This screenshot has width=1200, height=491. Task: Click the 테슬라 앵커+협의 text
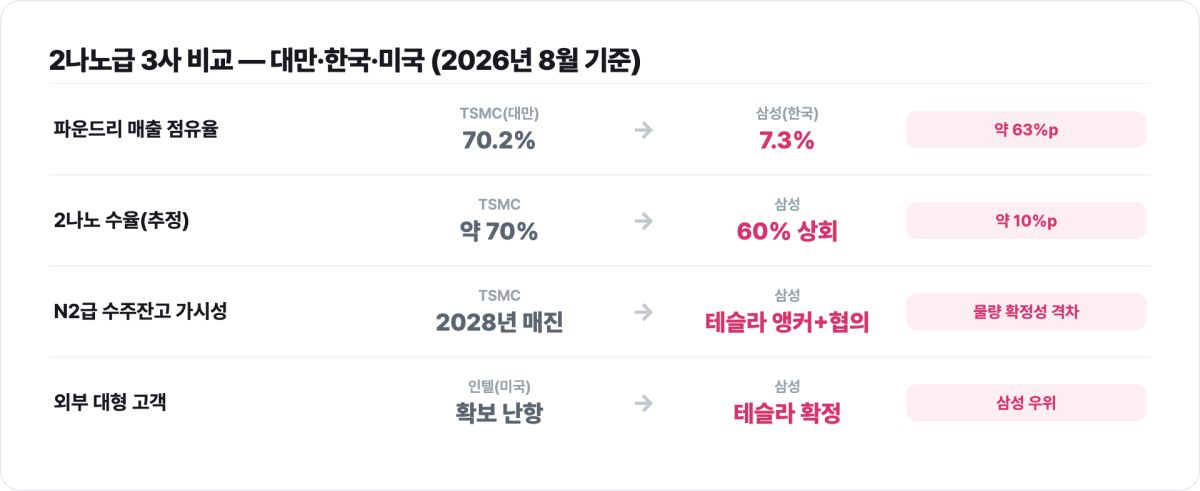point(787,323)
